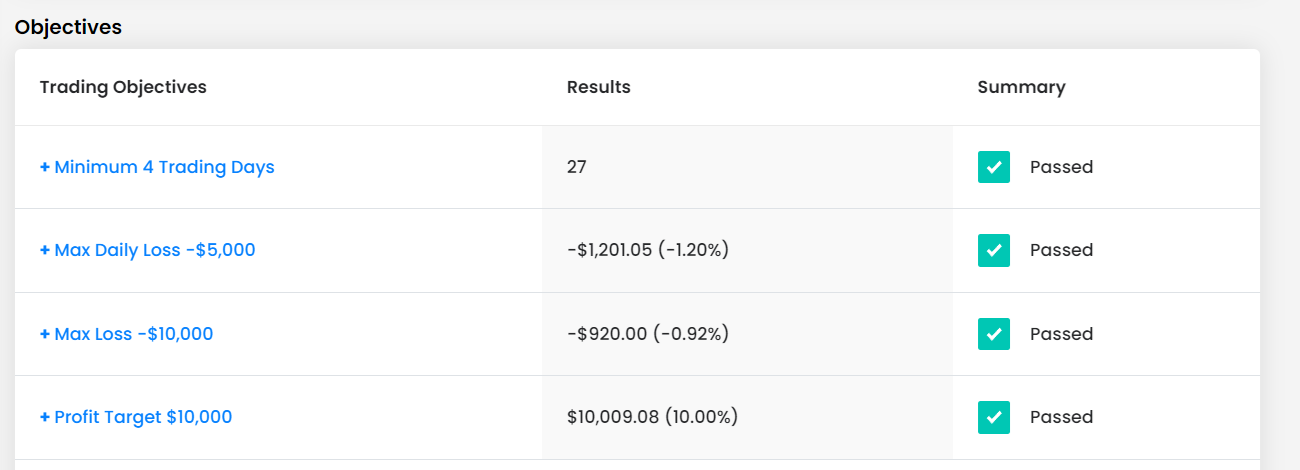Click the Passed label for Profit Target

pos(1062,417)
